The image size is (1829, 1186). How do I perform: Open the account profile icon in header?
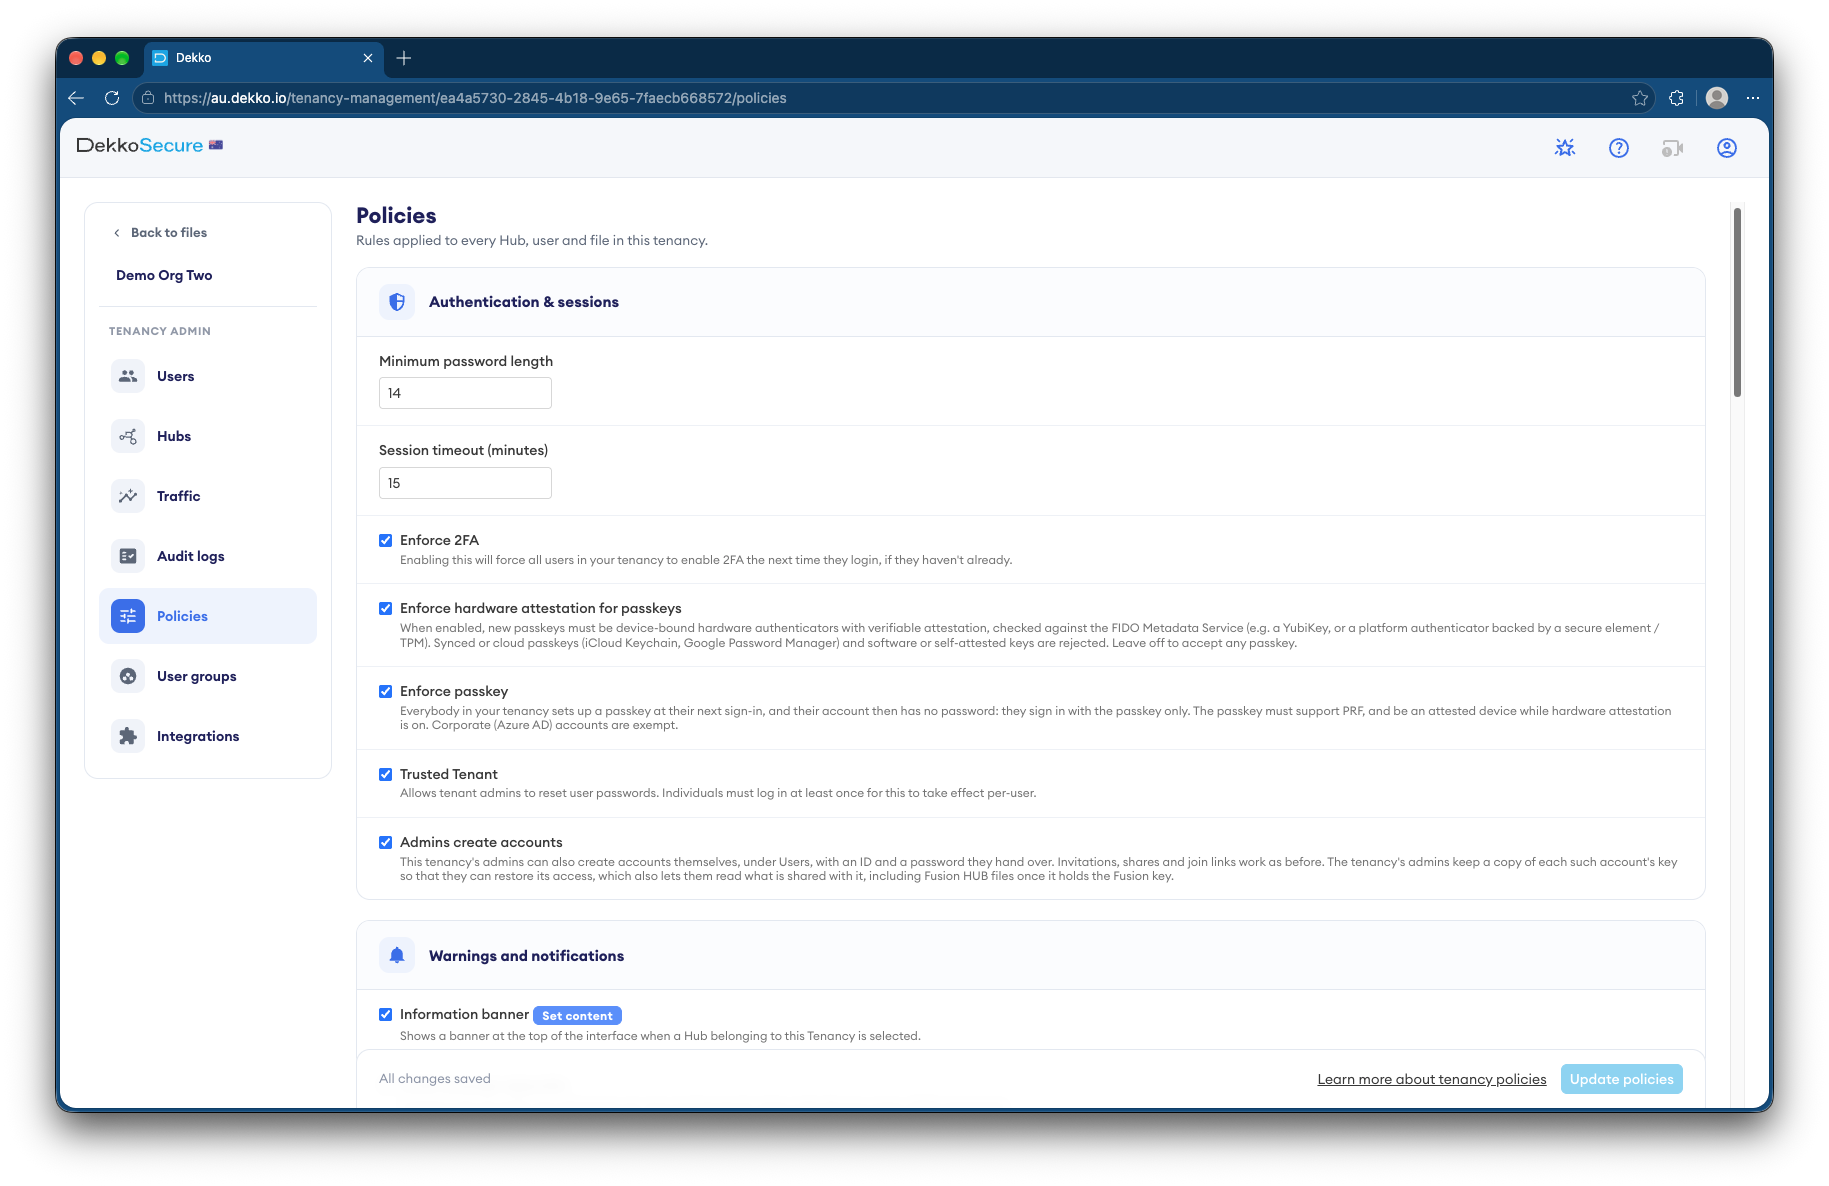pos(1727,148)
